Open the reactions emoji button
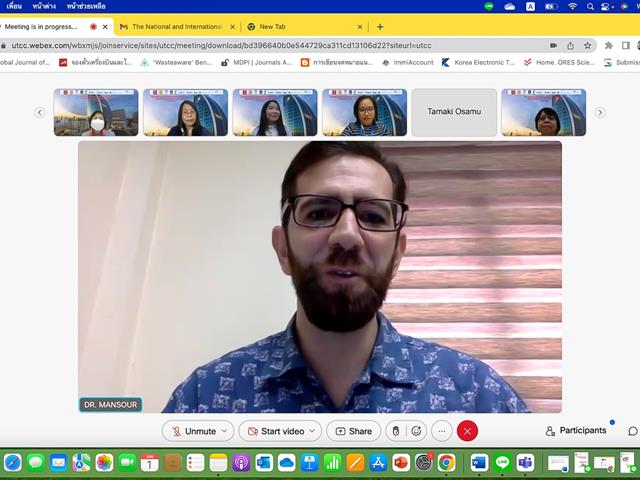Viewport: 640px width, 480px height. coord(416,431)
